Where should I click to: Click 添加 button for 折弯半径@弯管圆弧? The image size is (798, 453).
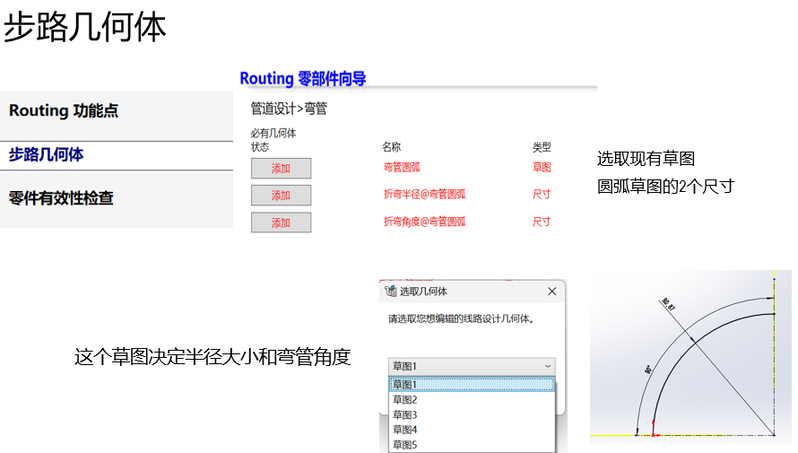pos(281,195)
